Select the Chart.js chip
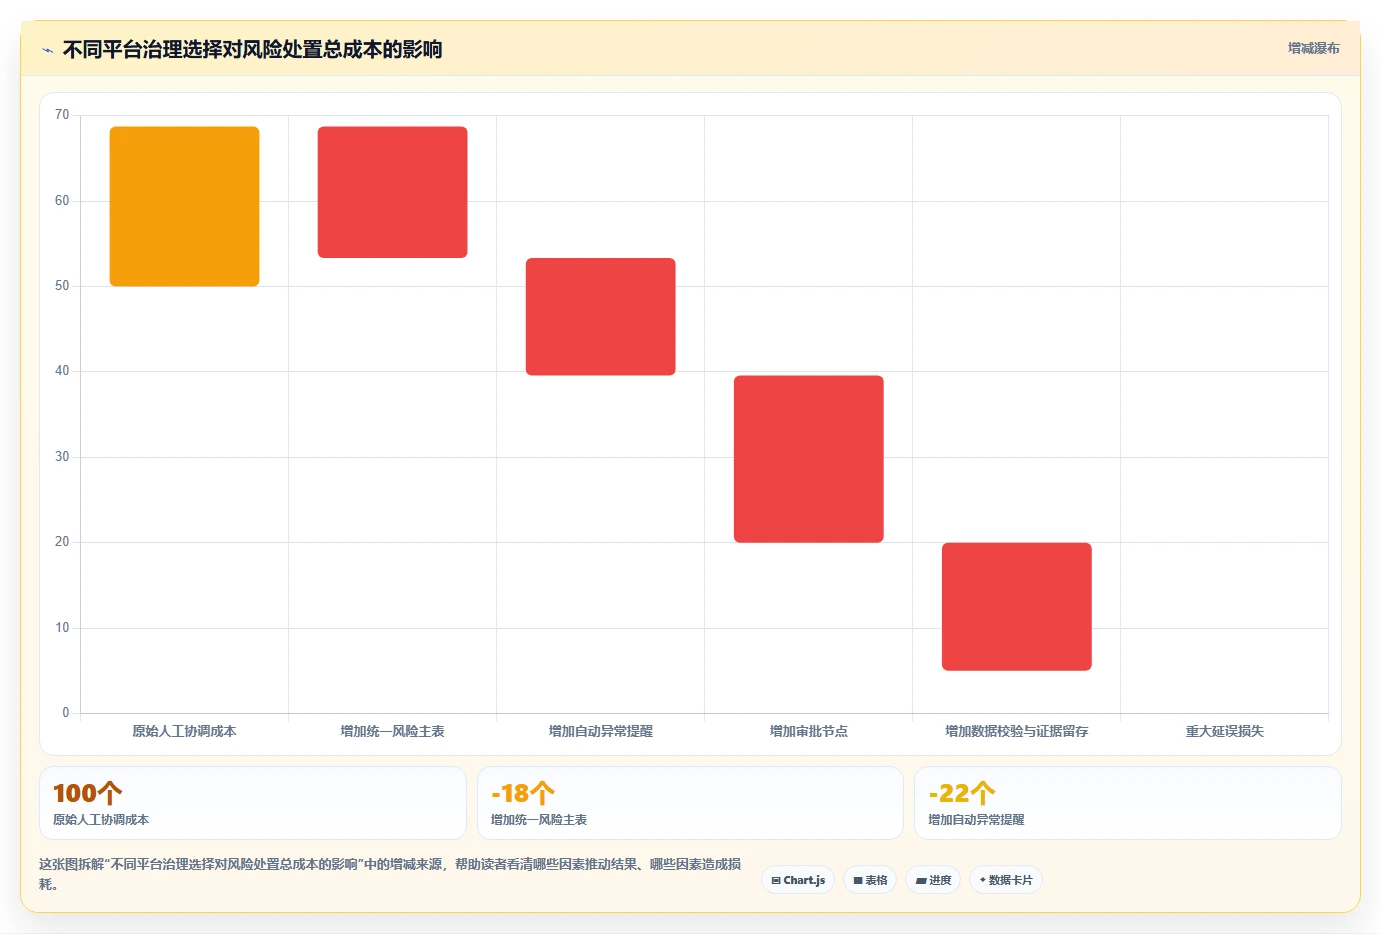The height and width of the screenshot is (934, 1381). click(x=798, y=880)
